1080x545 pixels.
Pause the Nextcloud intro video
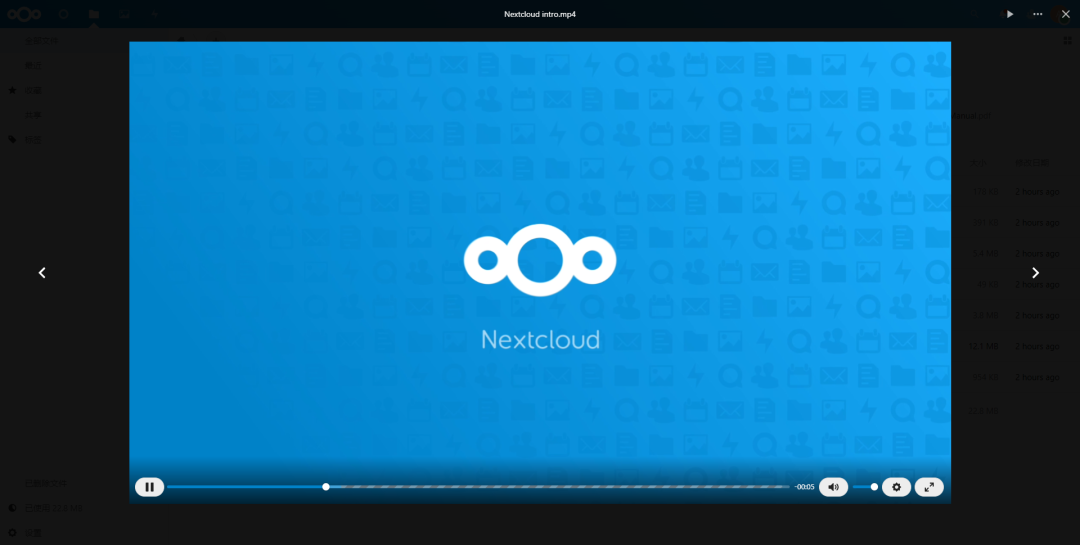[x=149, y=487]
